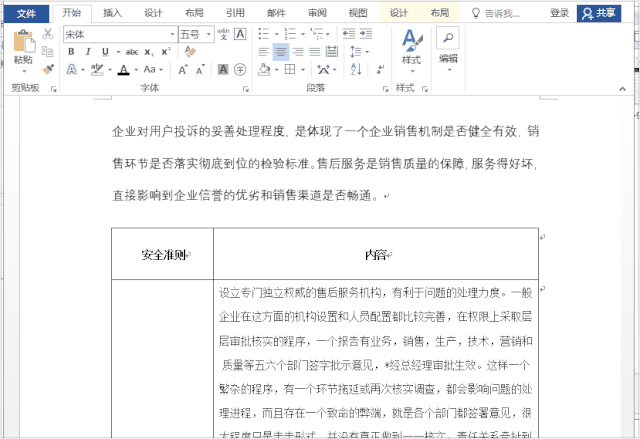This screenshot has height=439, width=640.
Task: Collapse the ribbon with the chevron
Action: click(622, 89)
